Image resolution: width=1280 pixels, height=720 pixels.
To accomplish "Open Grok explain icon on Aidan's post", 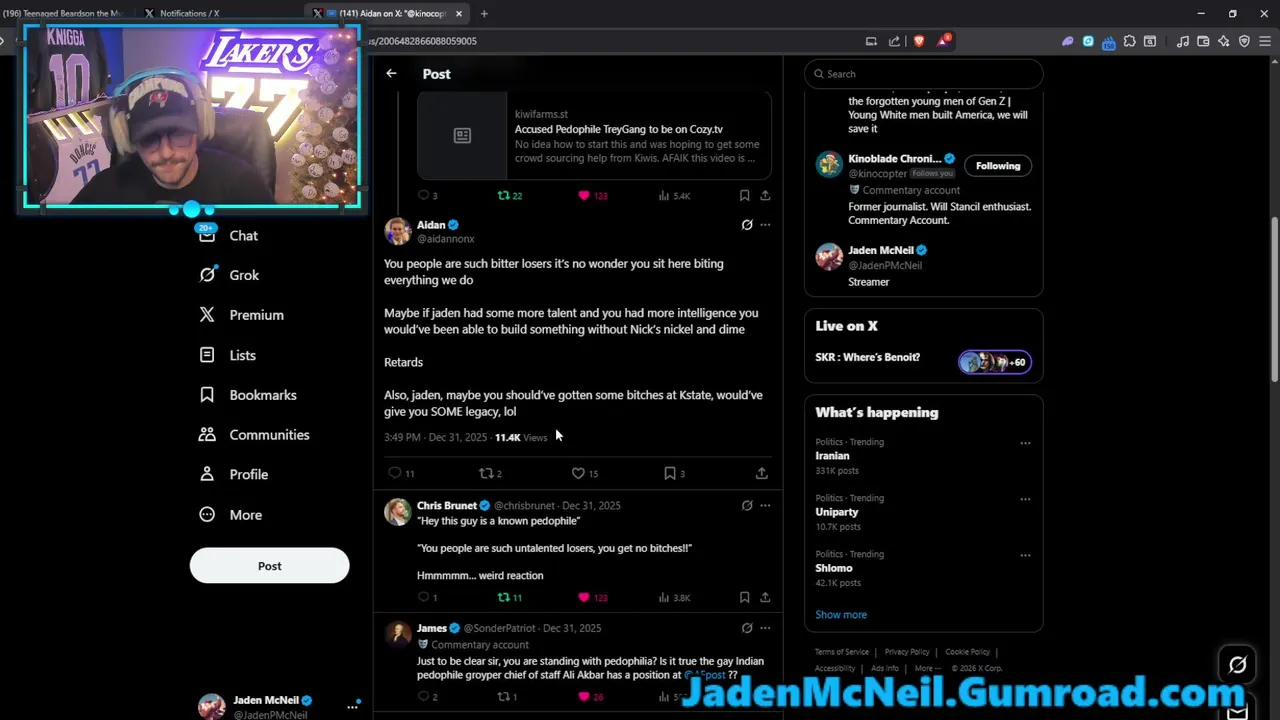I will coord(746,225).
